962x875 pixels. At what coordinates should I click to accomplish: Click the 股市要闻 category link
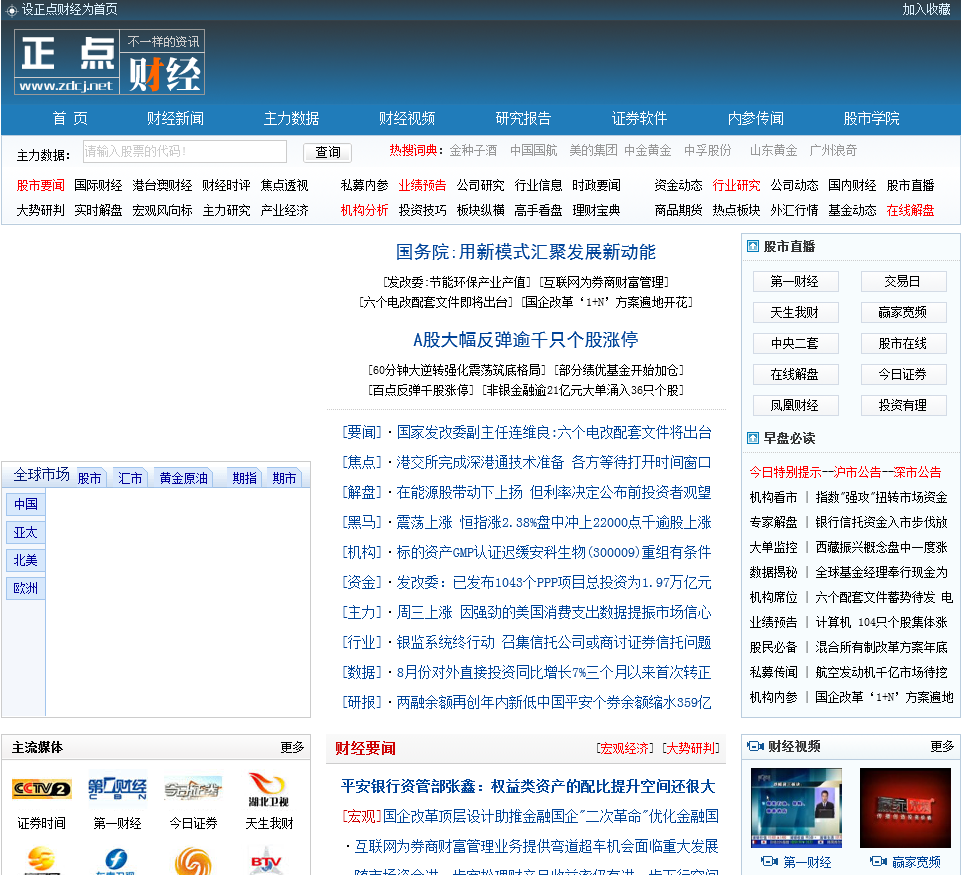[40, 185]
